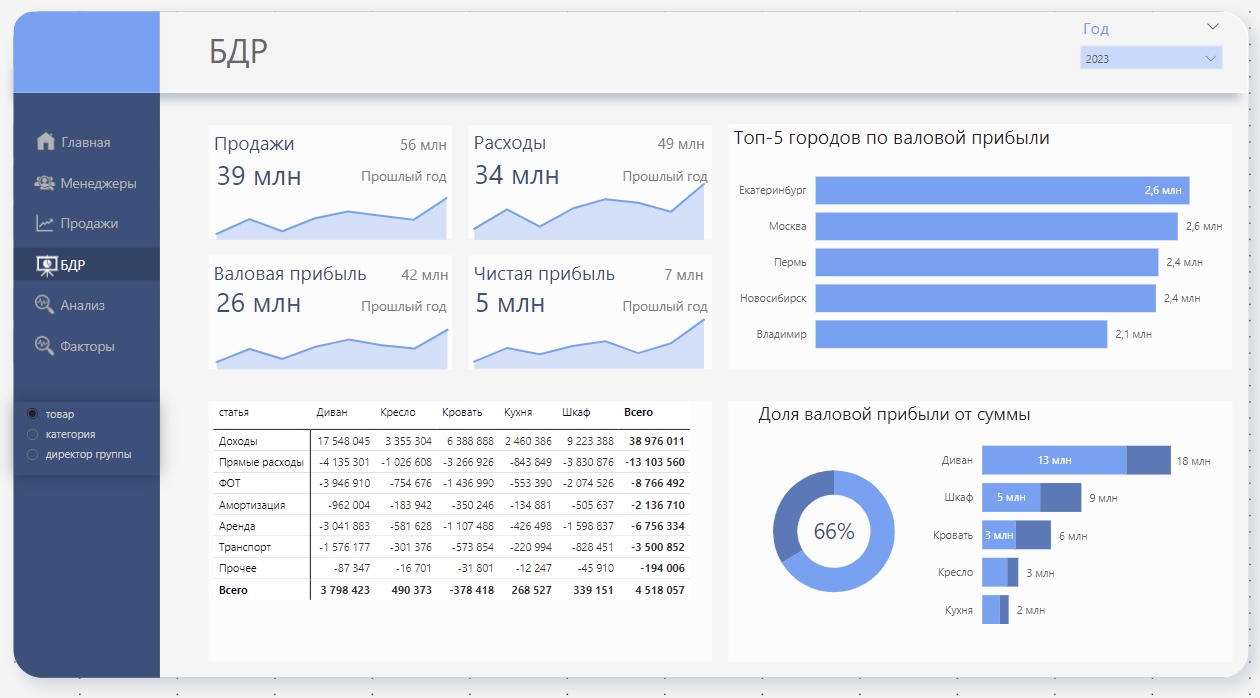Sort table by Кровать column header
Image resolution: width=1260 pixels, height=698 pixels.
pyautogui.click(x=462, y=412)
